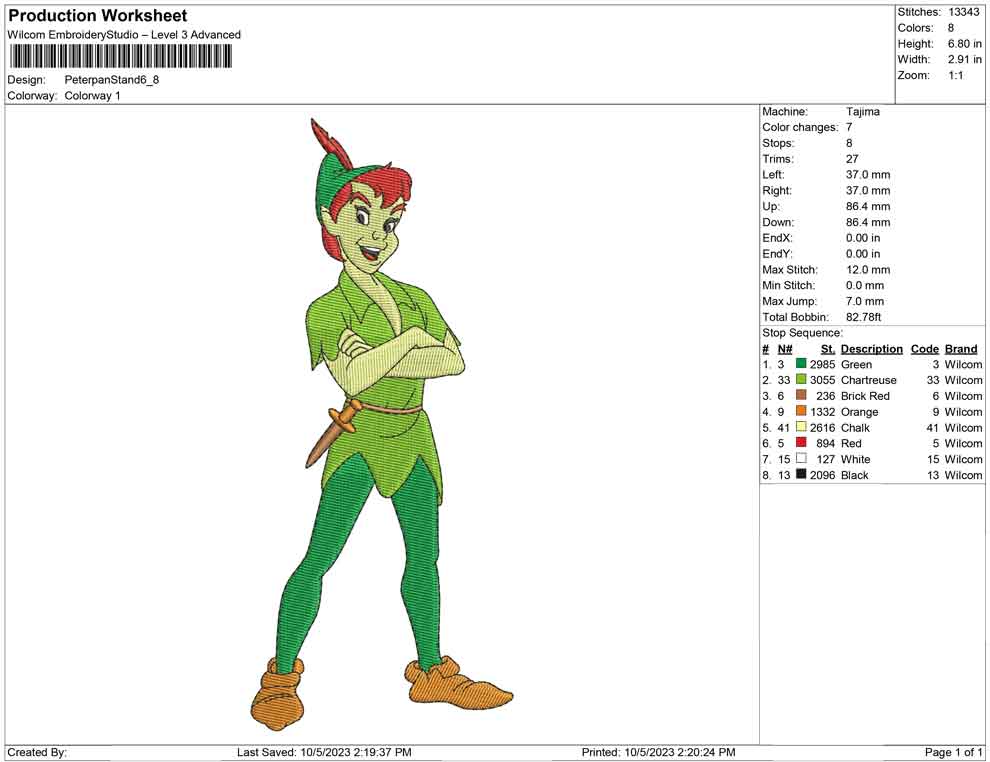
Task: Click the design name 'PeterpanStand6_8'
Action: 112,80
